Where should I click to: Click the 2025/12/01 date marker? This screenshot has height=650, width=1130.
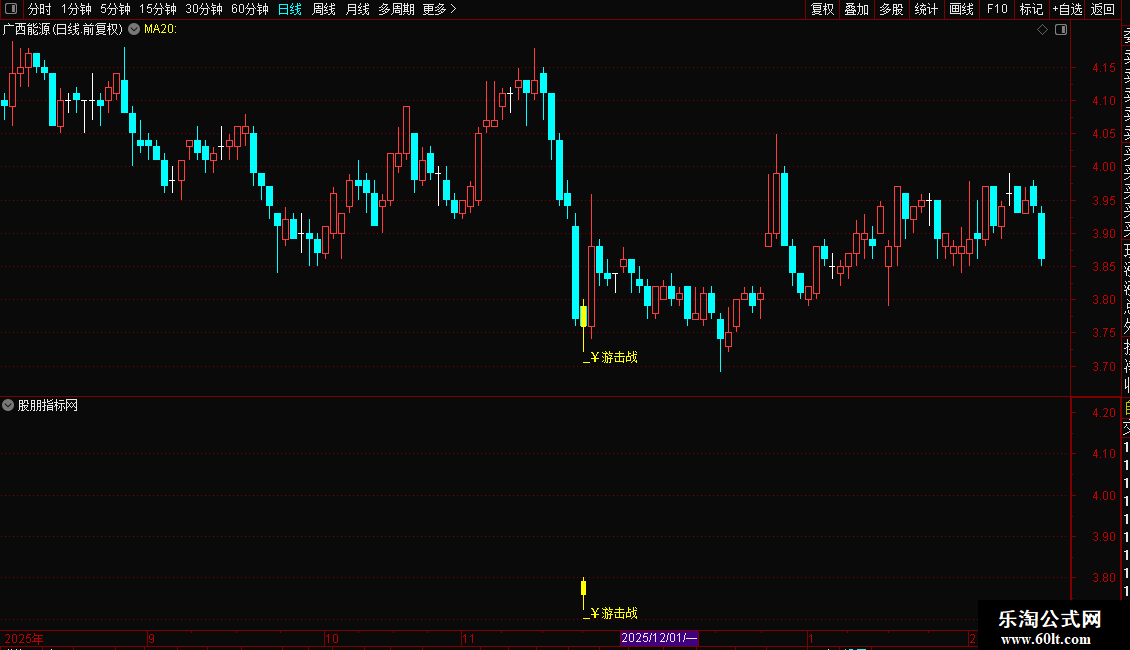tap(659, 638)
